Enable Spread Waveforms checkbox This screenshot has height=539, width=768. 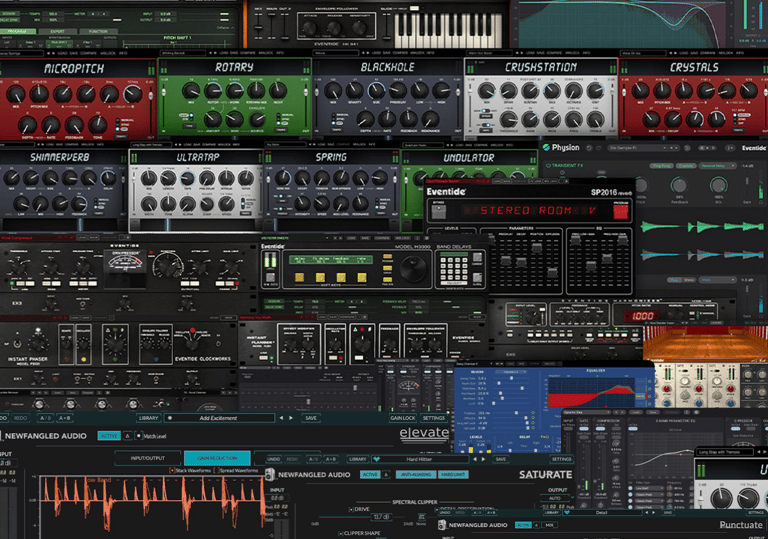pos(217,470)
